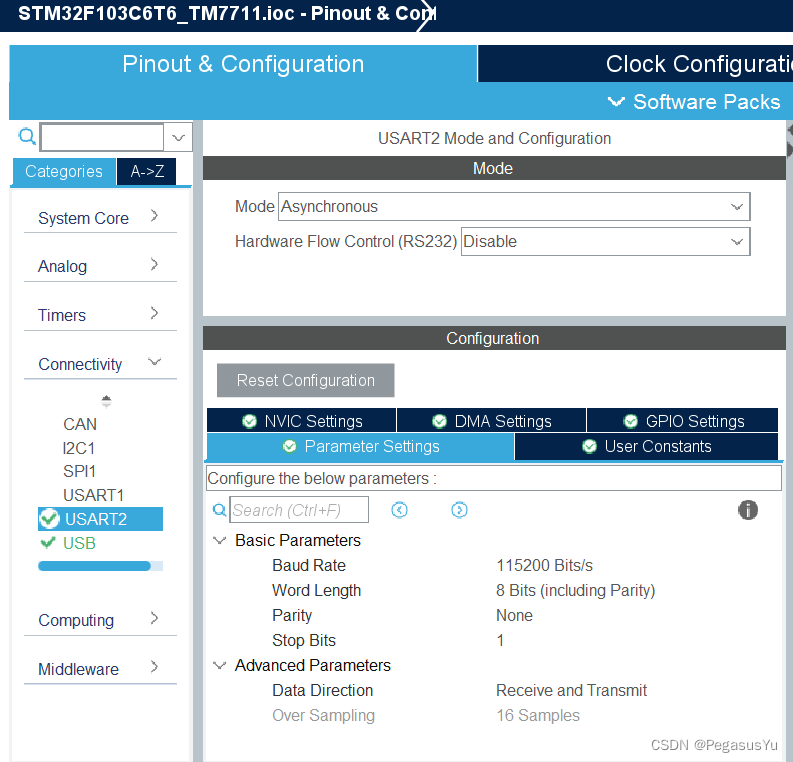Select I2C1 peripheral in Connectivity list
793x762 pixels.
78,448
